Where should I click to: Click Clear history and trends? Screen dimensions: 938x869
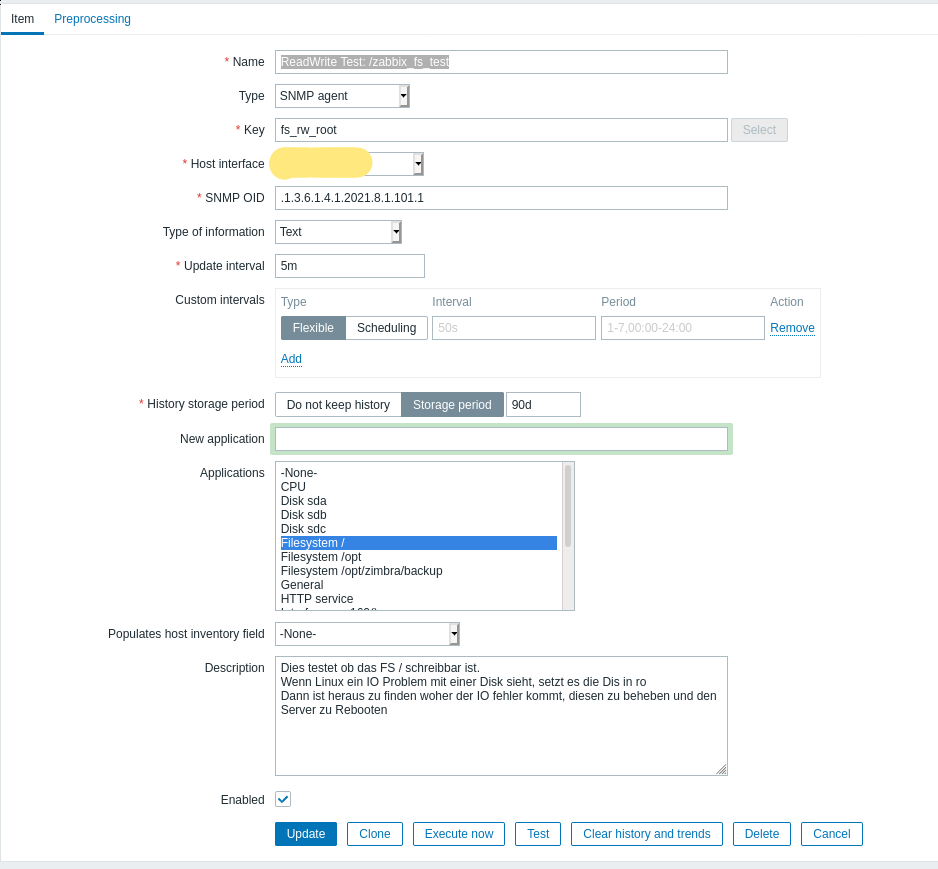click(647, 834)
